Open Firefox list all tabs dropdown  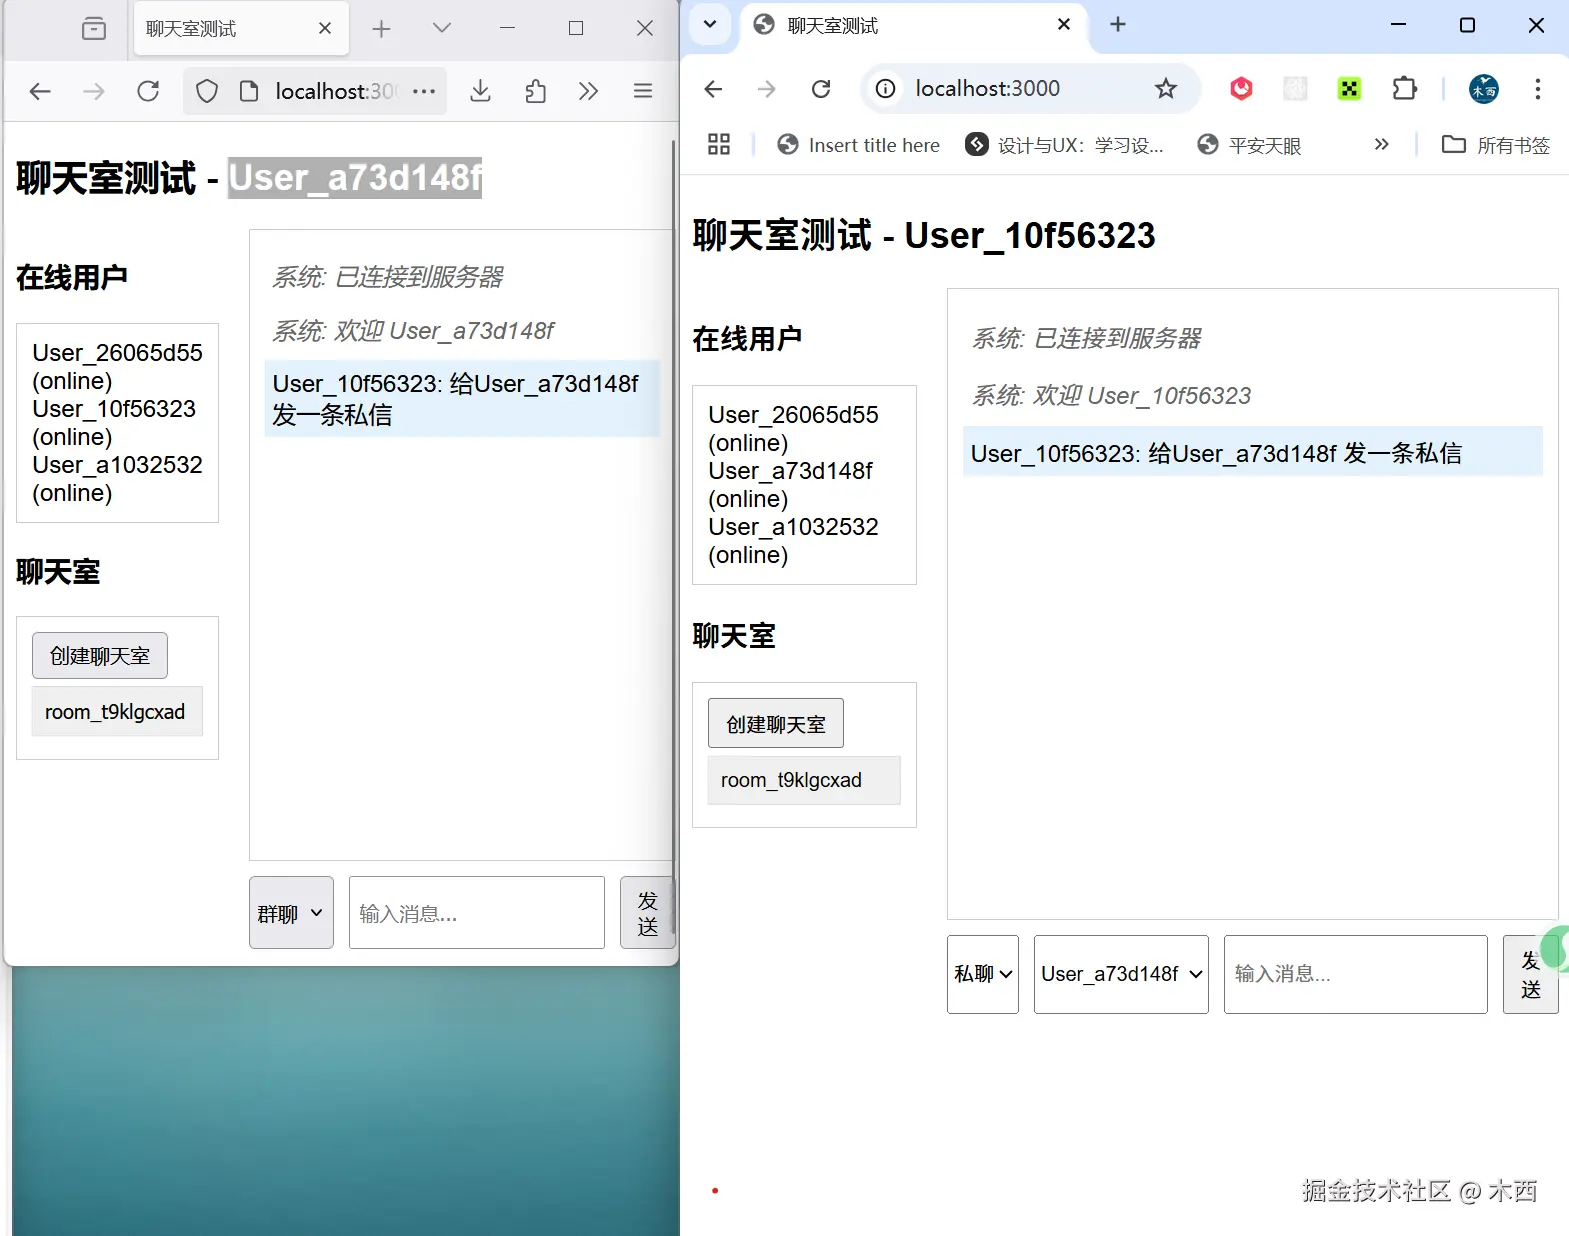(x=442, y=28)
